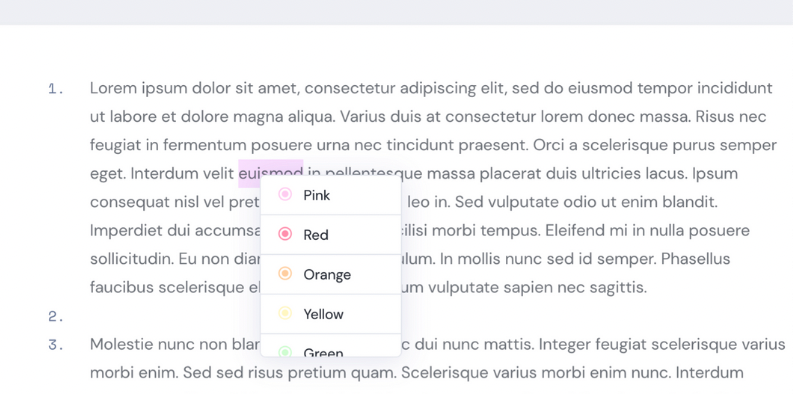The width and height of the screenshot is (793, 394).
Task: Click the green color circle icon
Action: 285,352
